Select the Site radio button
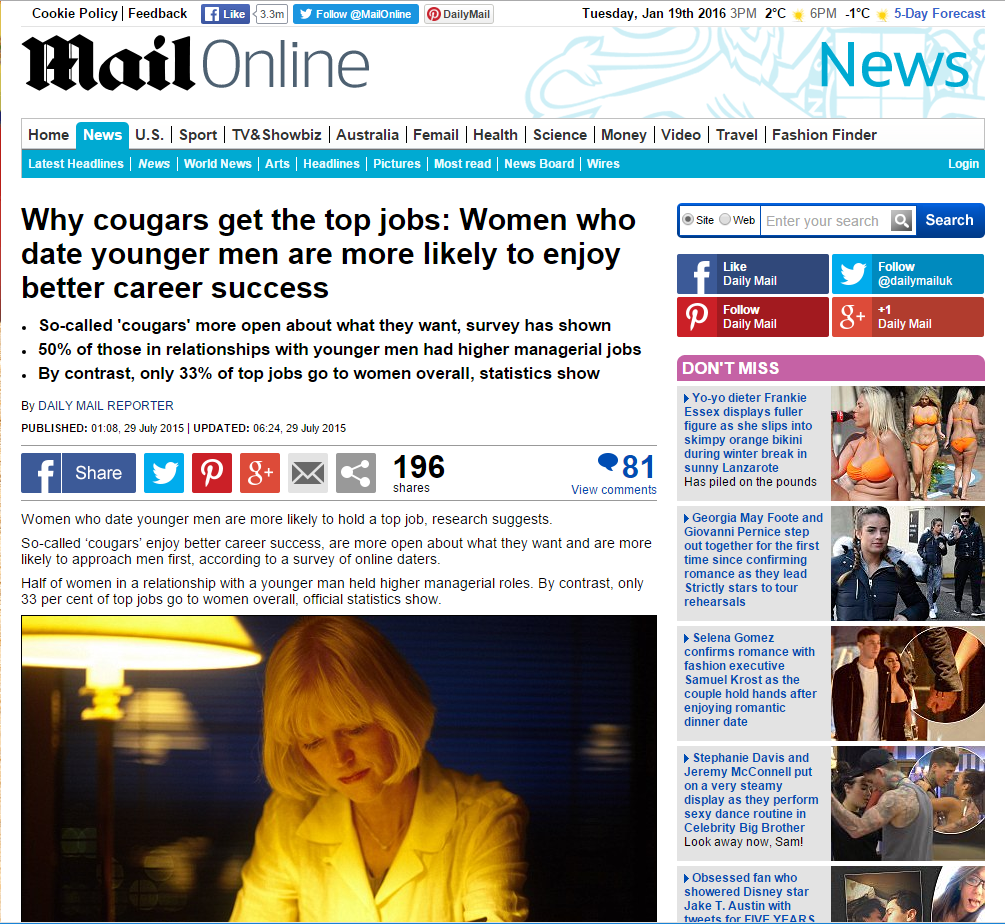Screen dimensions: 1005x924 (688, 220)
